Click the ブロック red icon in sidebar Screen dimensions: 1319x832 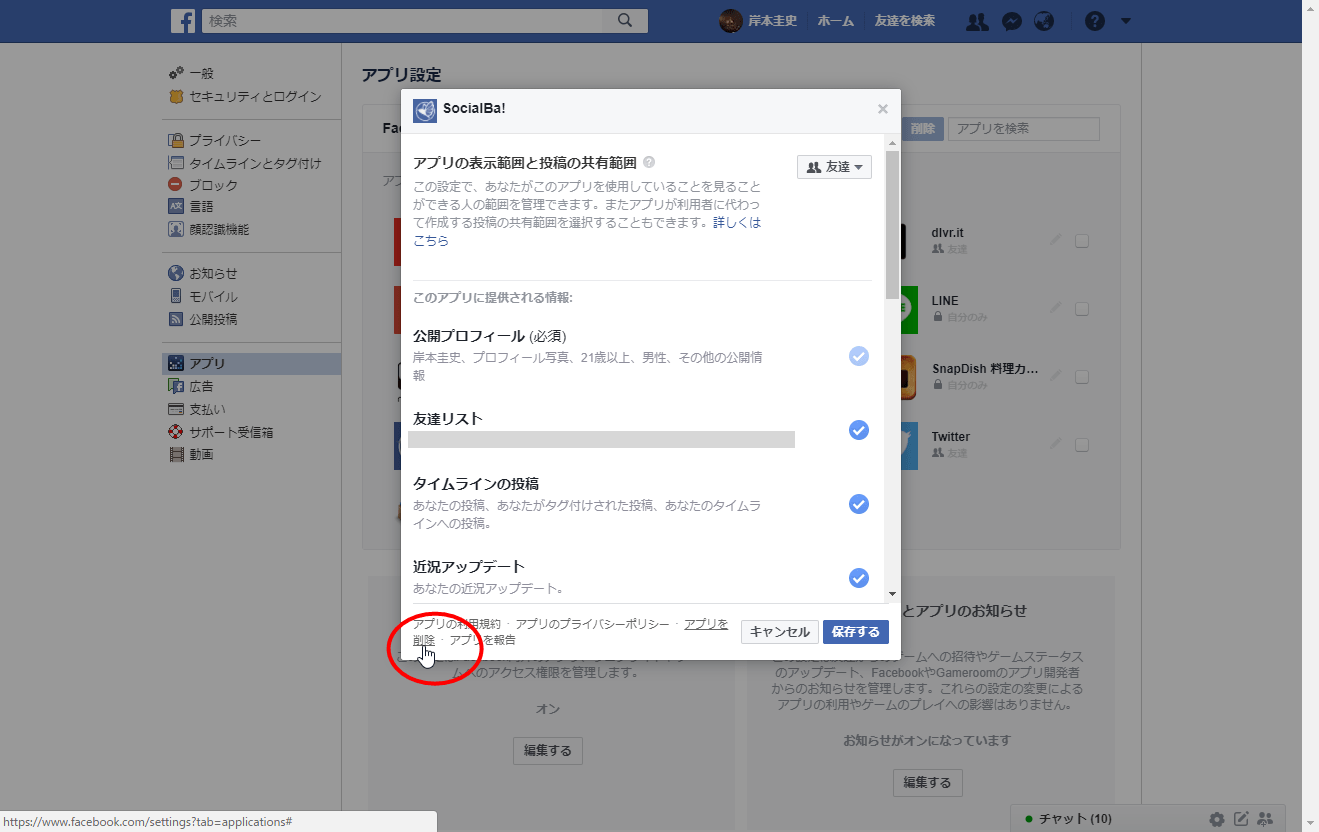tap(176, 185)
